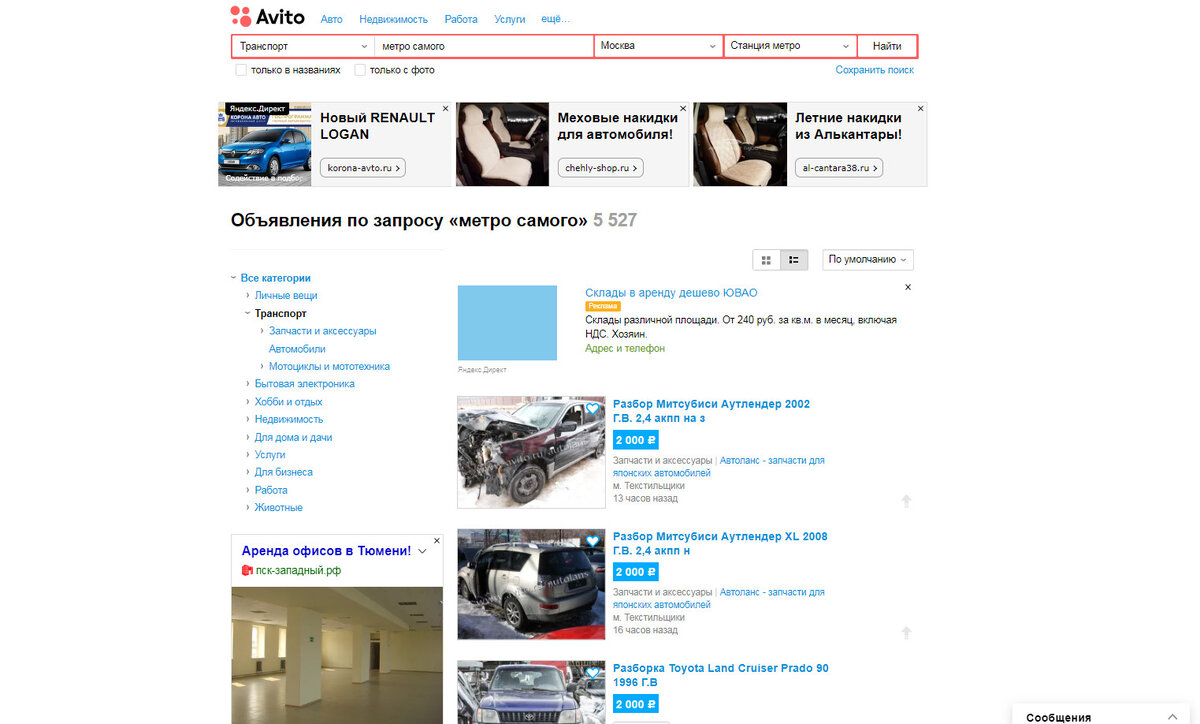Select Для дома и дачи category
1200x724 pixels.
pos(293,437)
